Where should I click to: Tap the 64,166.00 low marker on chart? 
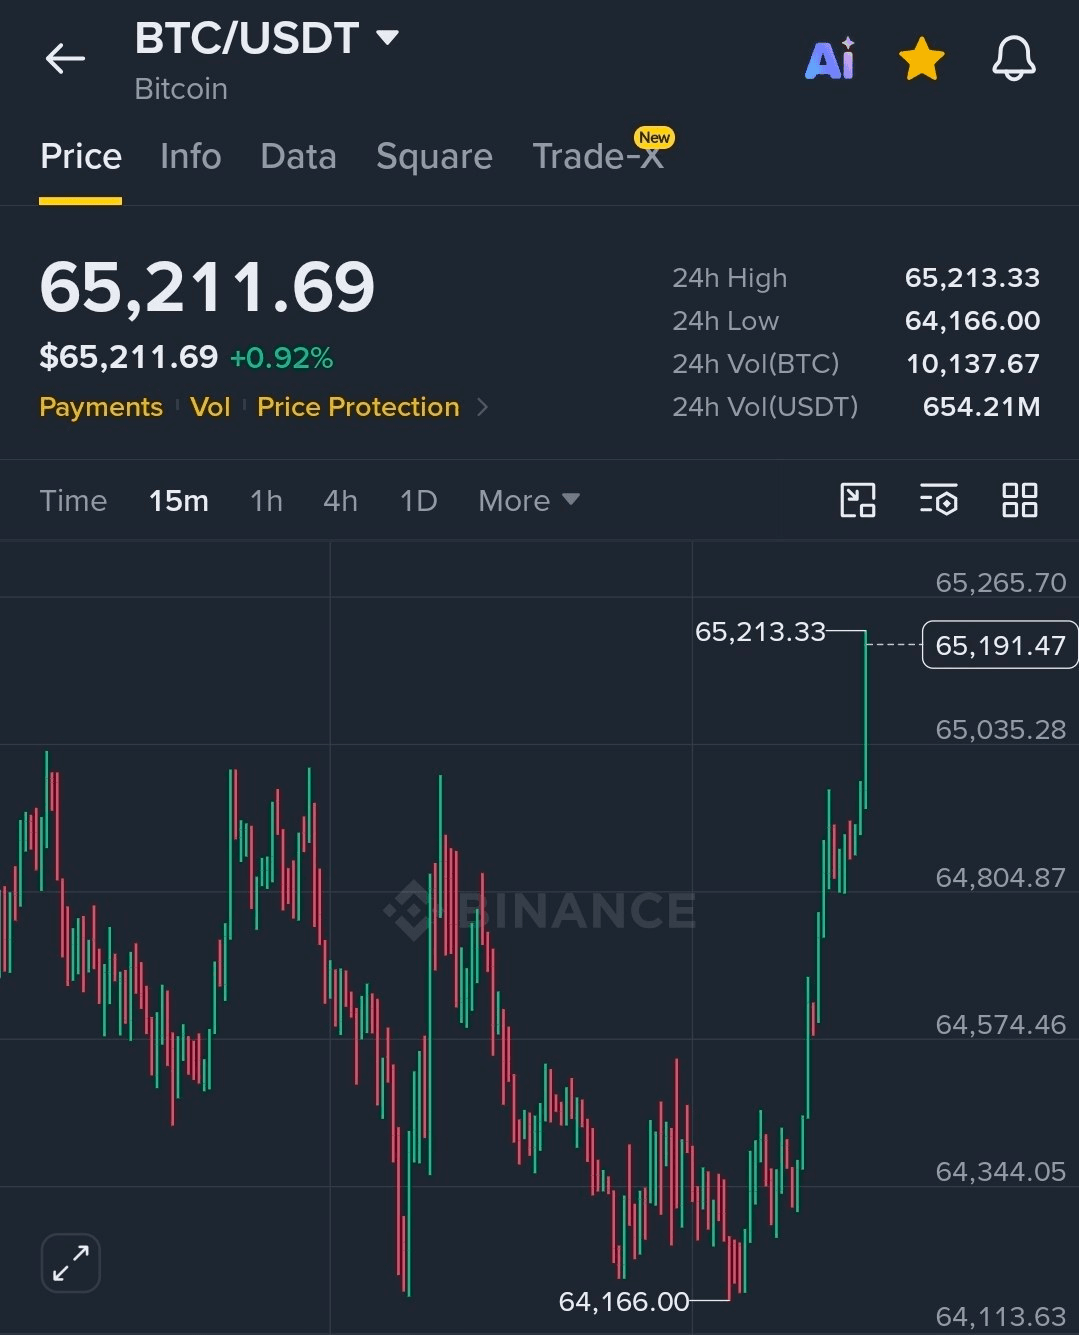(x=623, y=1302)
